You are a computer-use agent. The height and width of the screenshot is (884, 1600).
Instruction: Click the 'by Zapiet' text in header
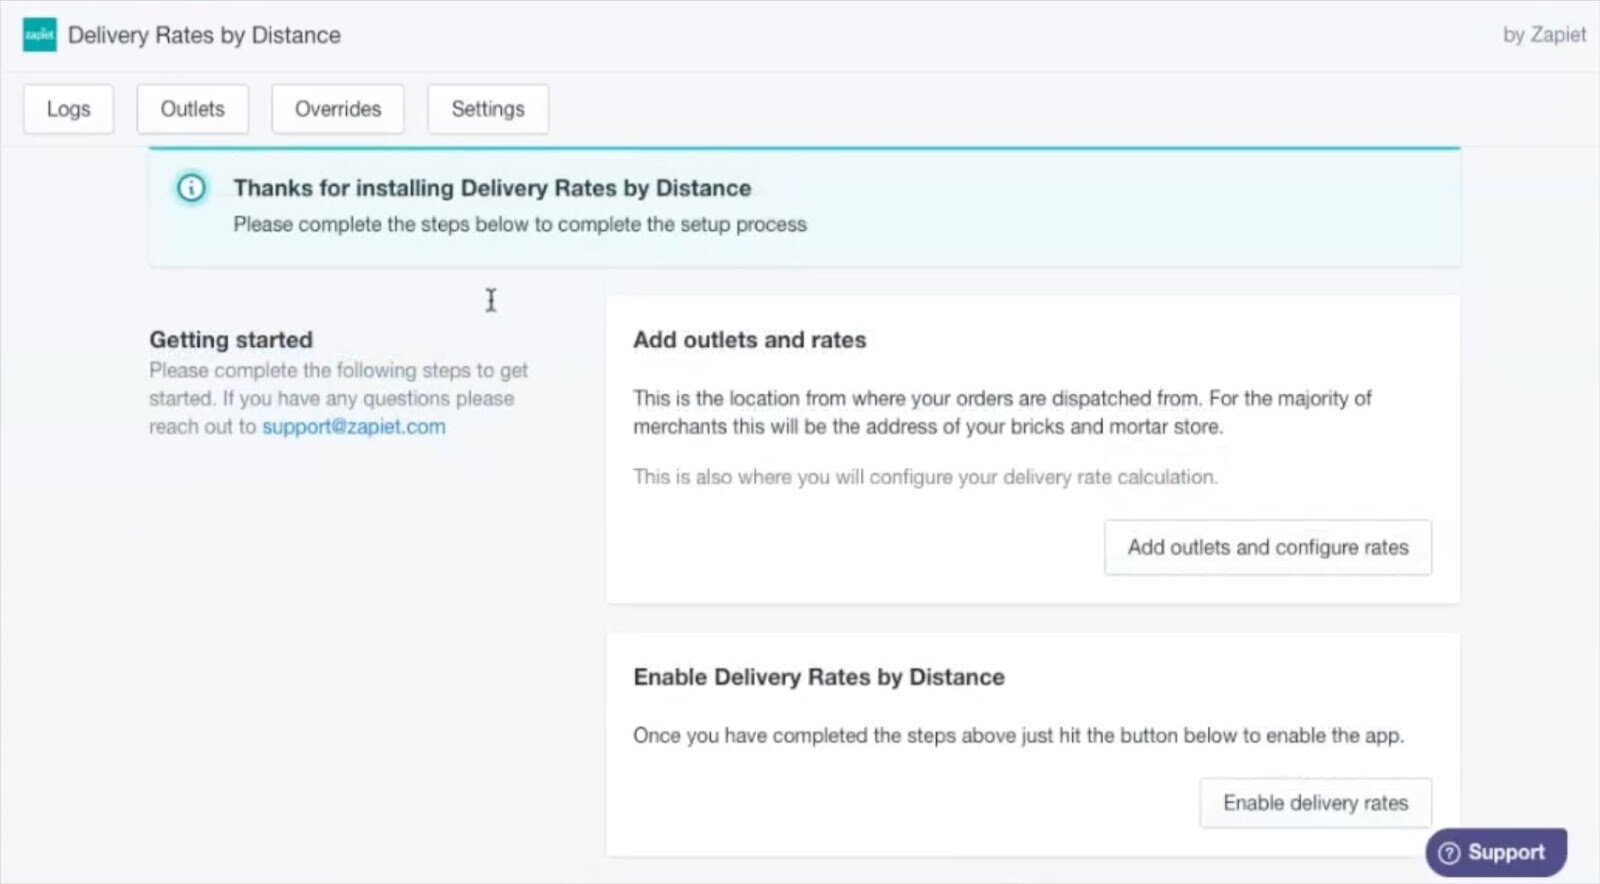(x=1544, y=35)
